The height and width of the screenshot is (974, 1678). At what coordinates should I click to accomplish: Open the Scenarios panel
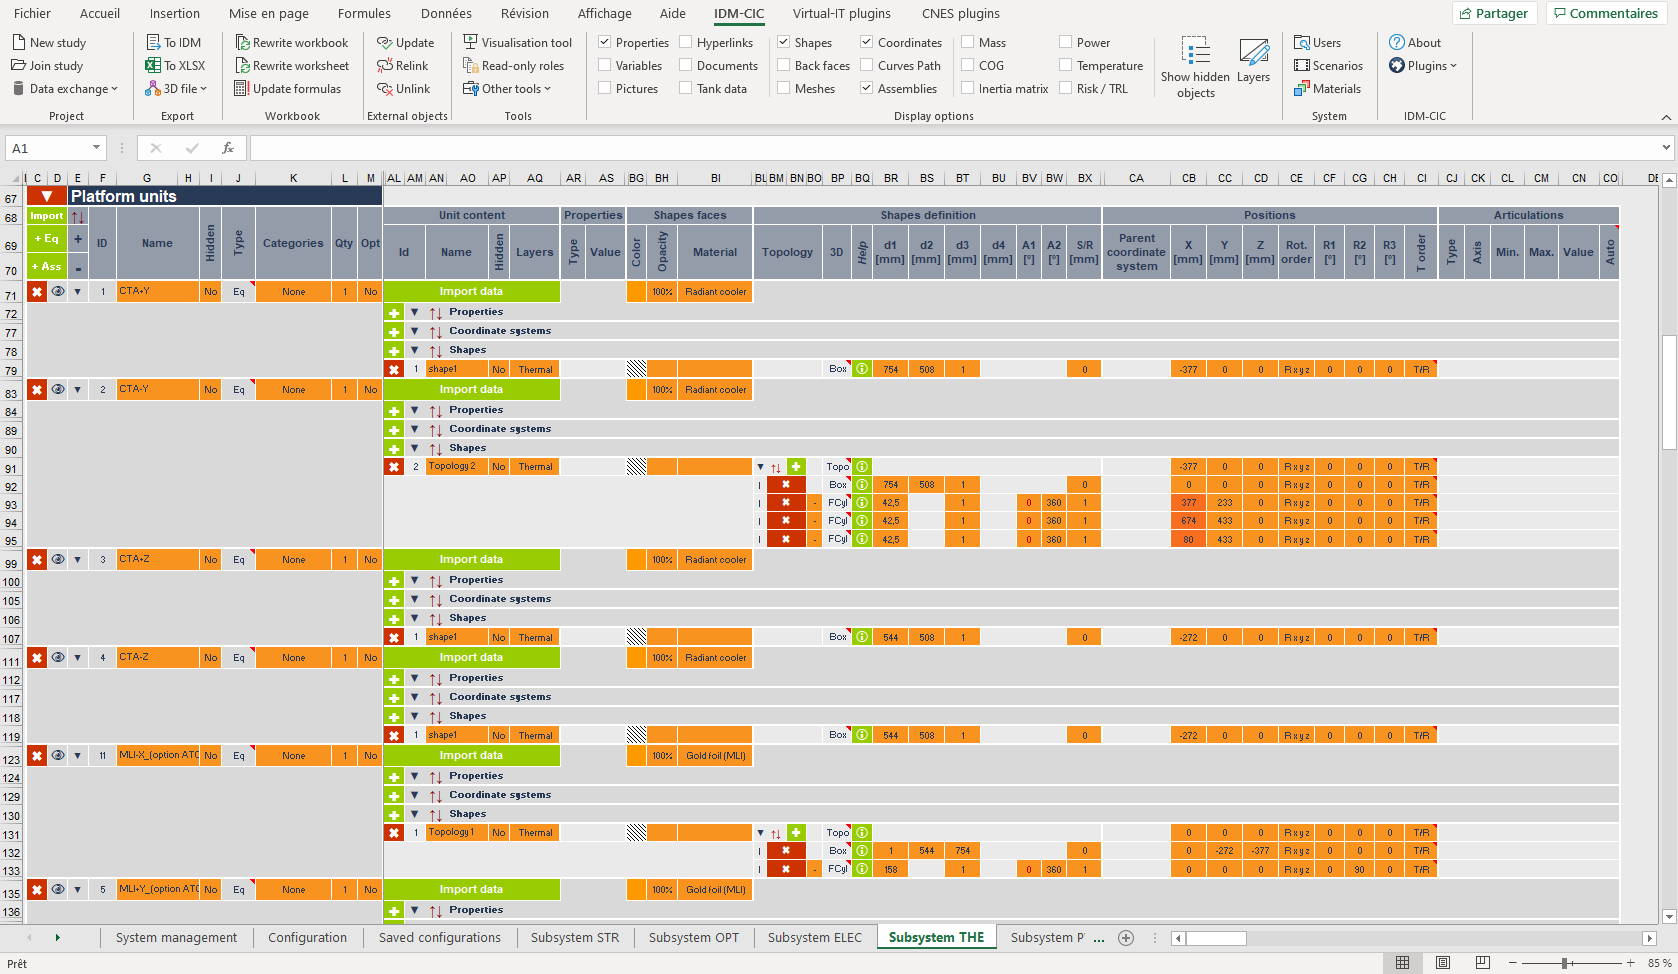point(1330,65)
